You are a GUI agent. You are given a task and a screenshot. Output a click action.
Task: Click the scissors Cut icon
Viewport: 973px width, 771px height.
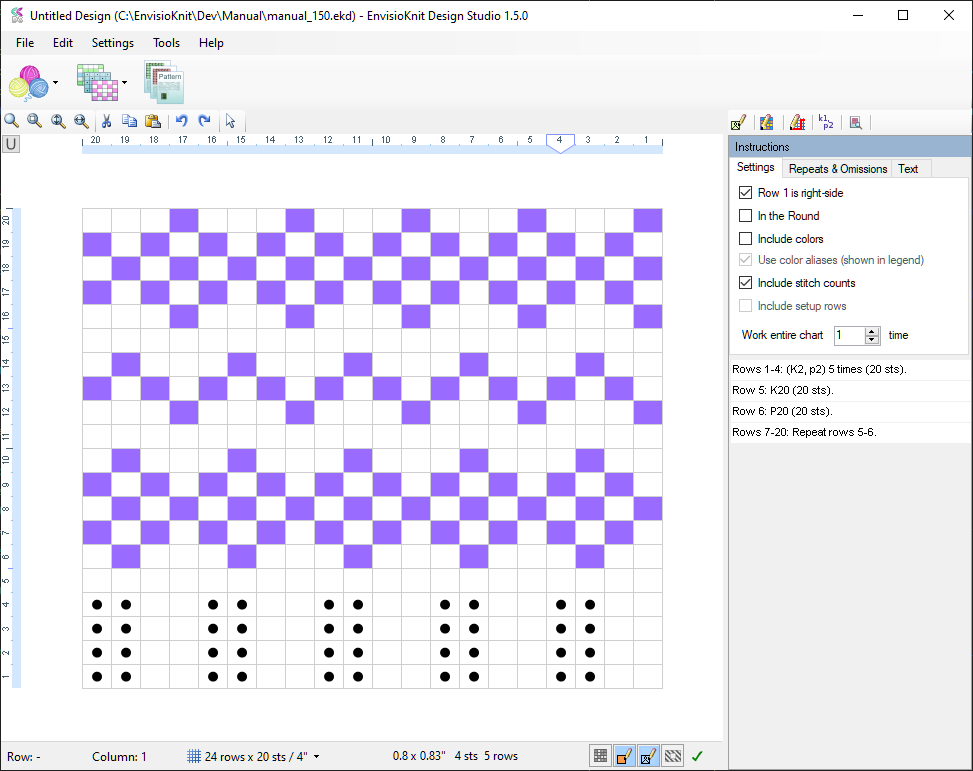point(106,121)
